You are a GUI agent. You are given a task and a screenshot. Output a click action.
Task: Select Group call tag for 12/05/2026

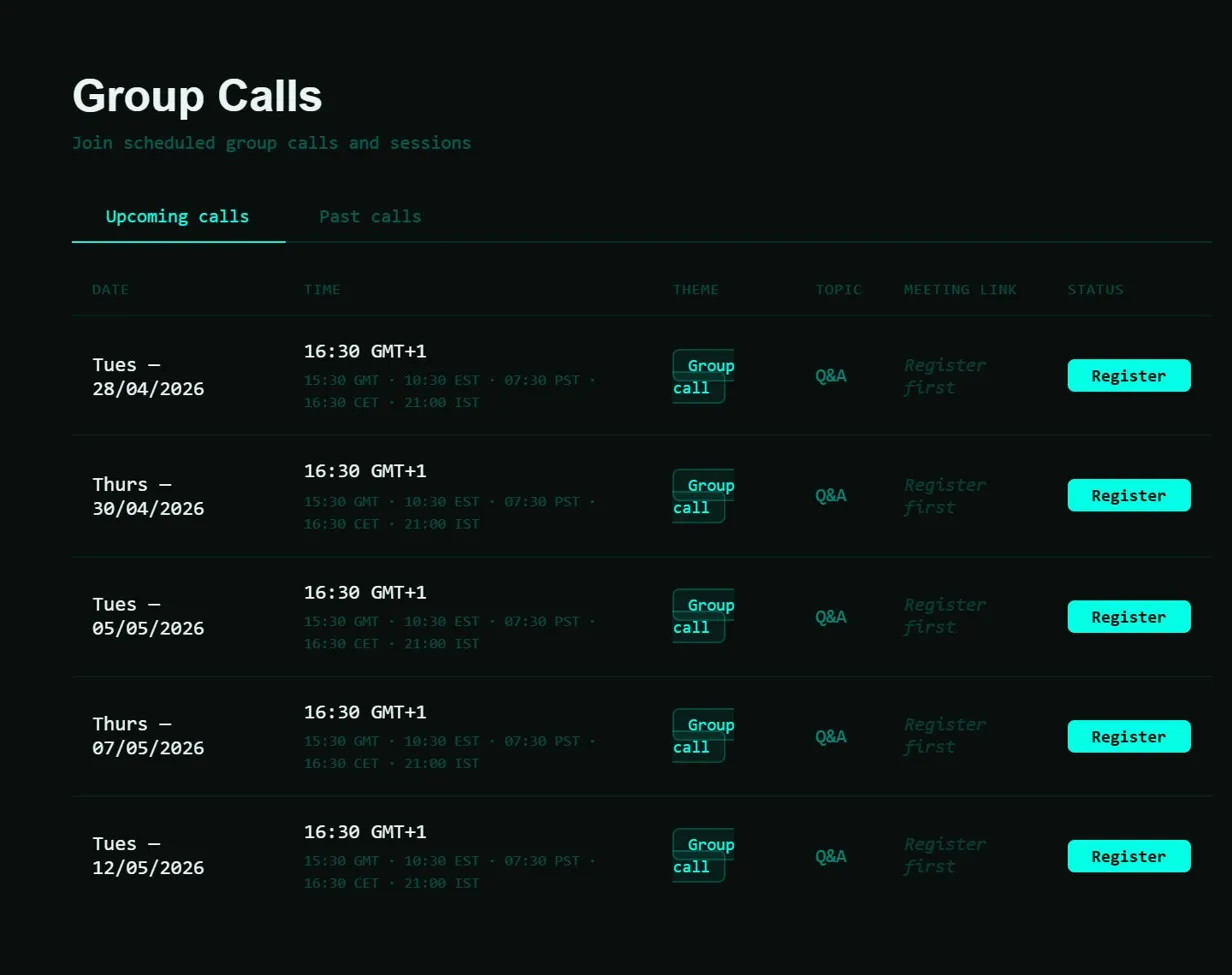703,856
